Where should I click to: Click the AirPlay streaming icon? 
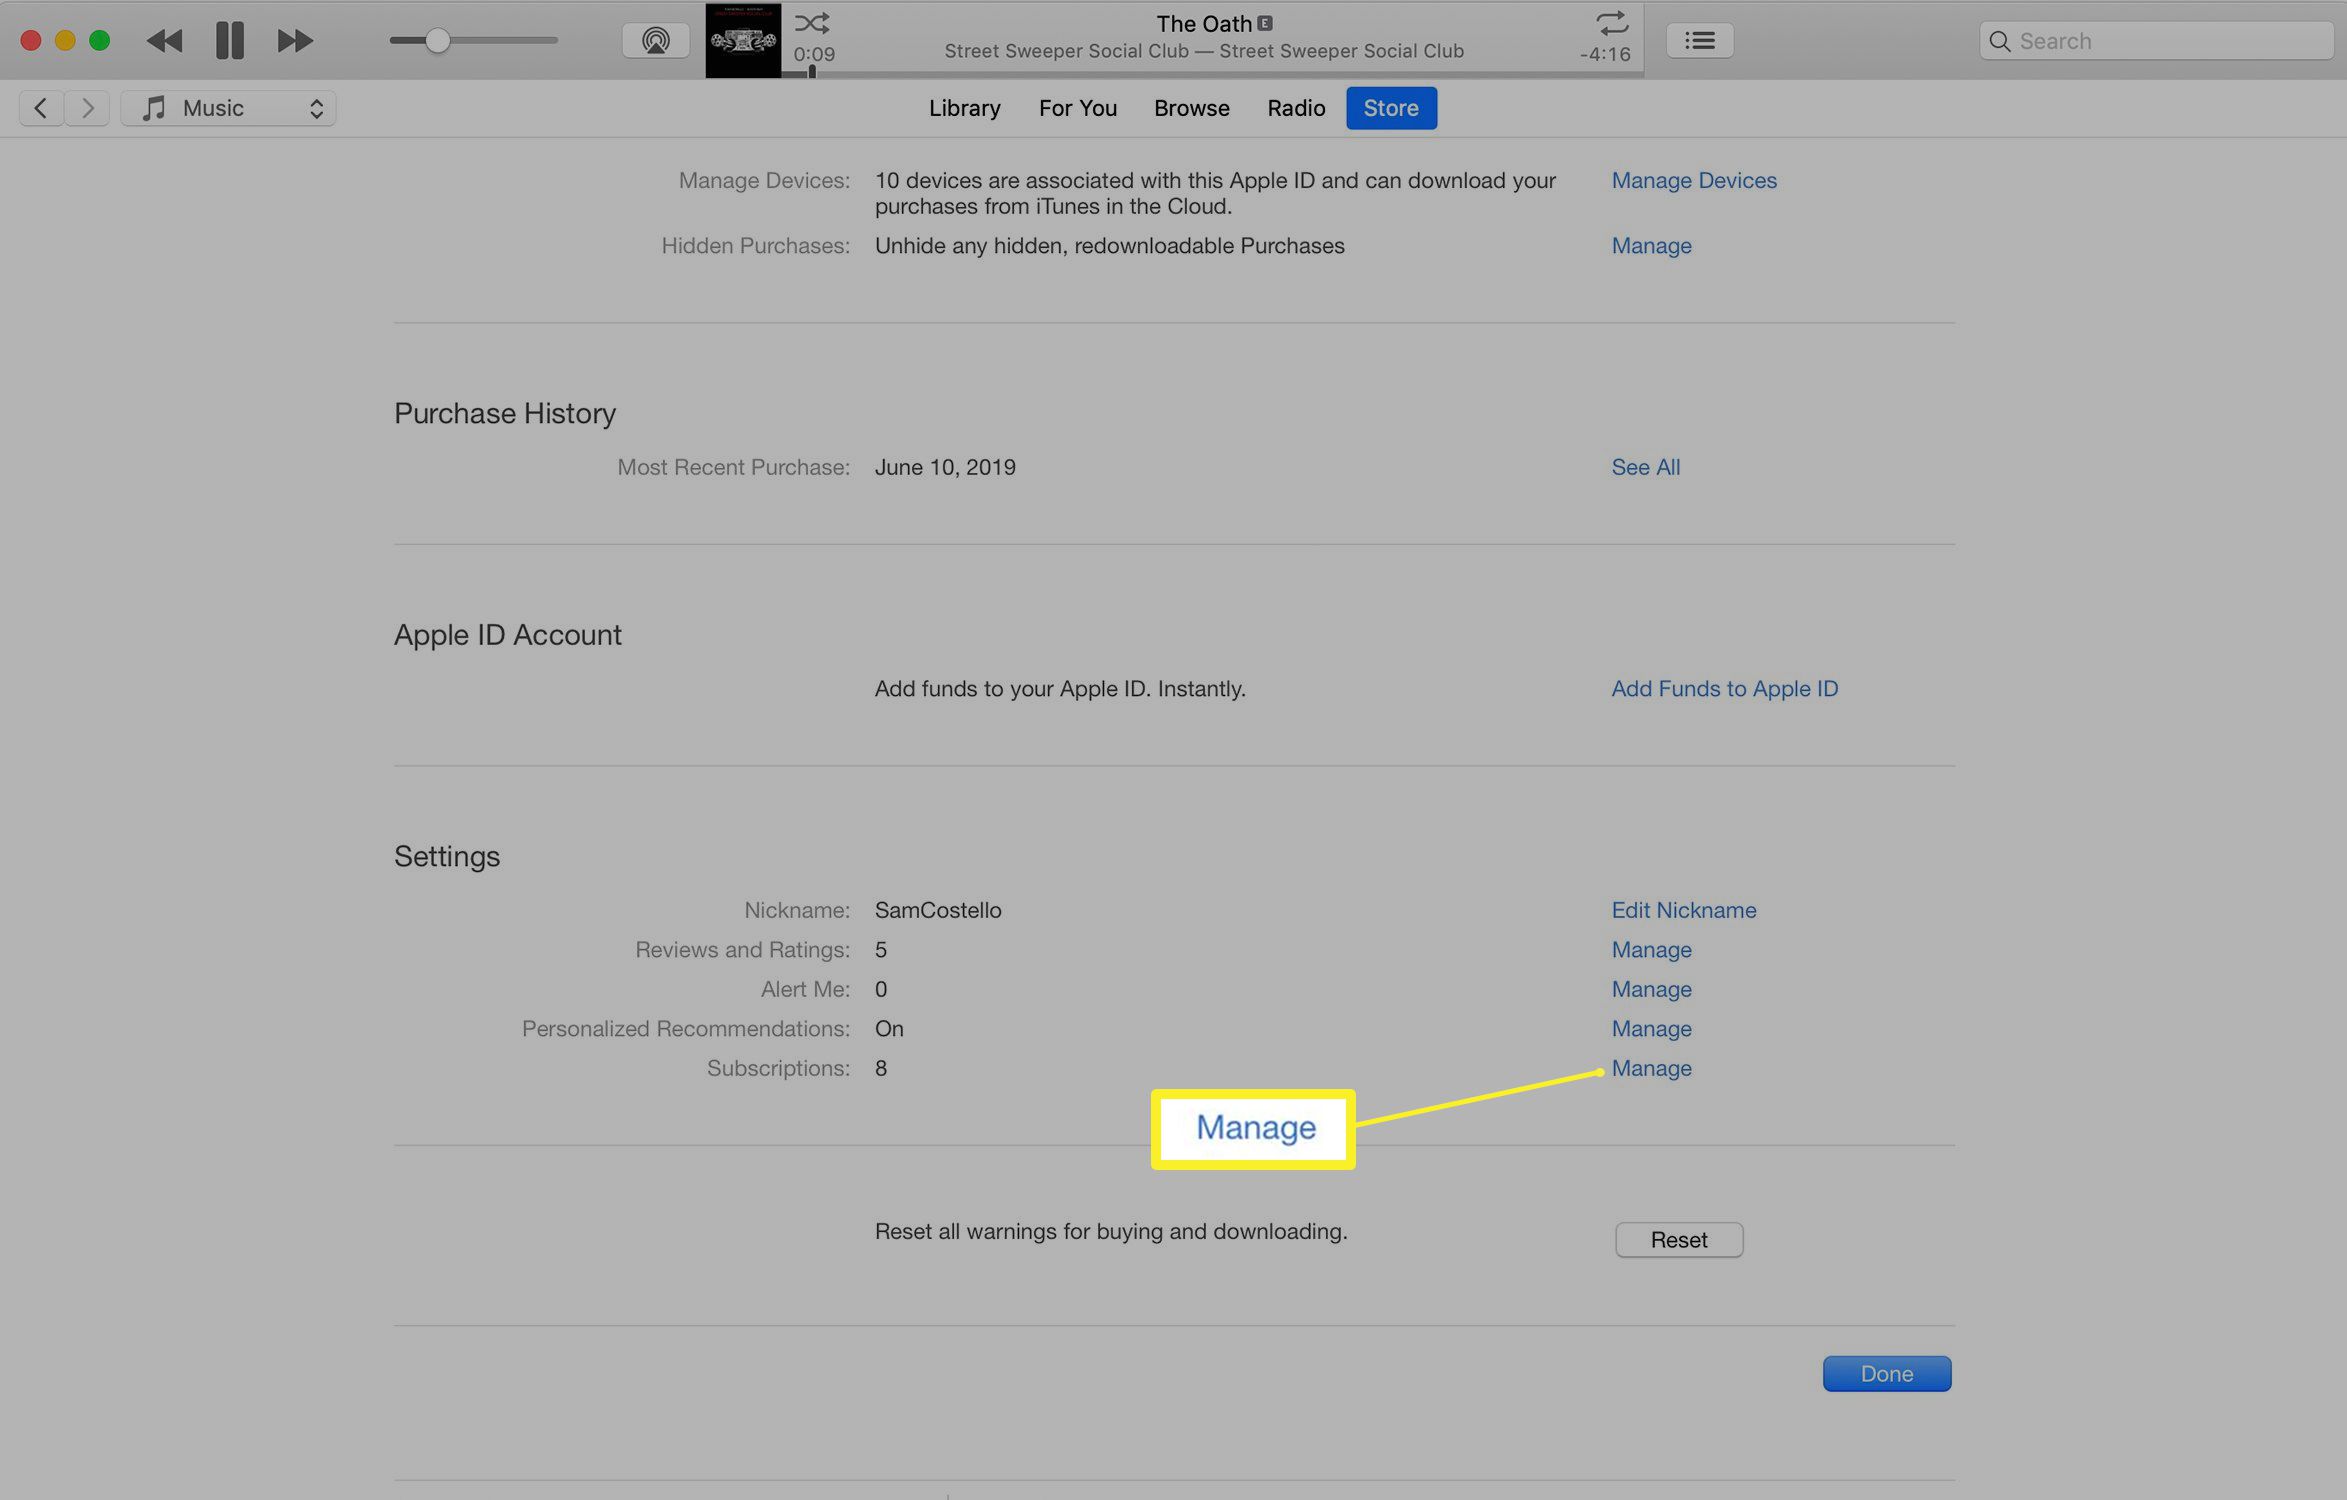pos(653,38)
